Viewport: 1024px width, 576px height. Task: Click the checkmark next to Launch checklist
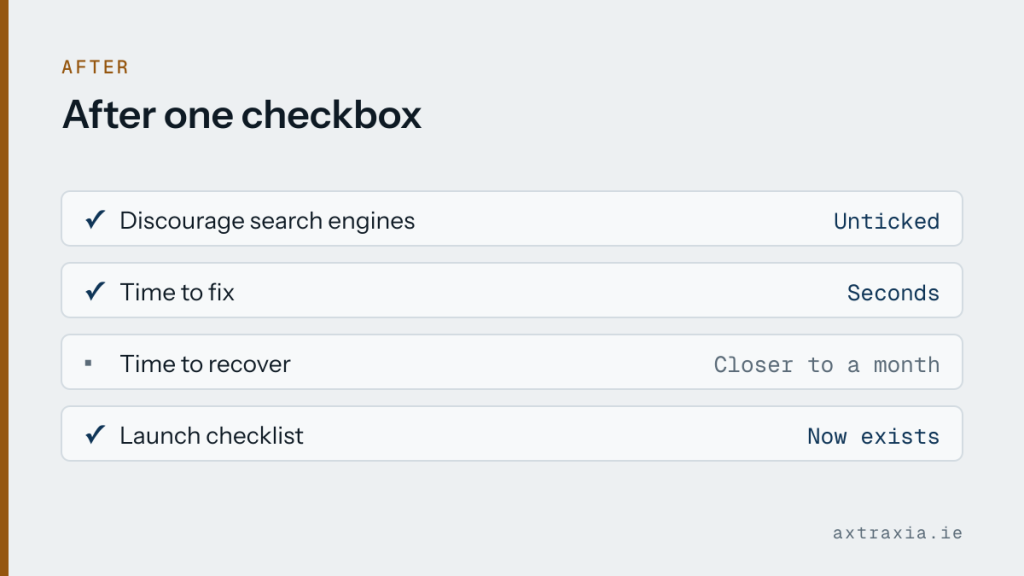click(95, 435)
